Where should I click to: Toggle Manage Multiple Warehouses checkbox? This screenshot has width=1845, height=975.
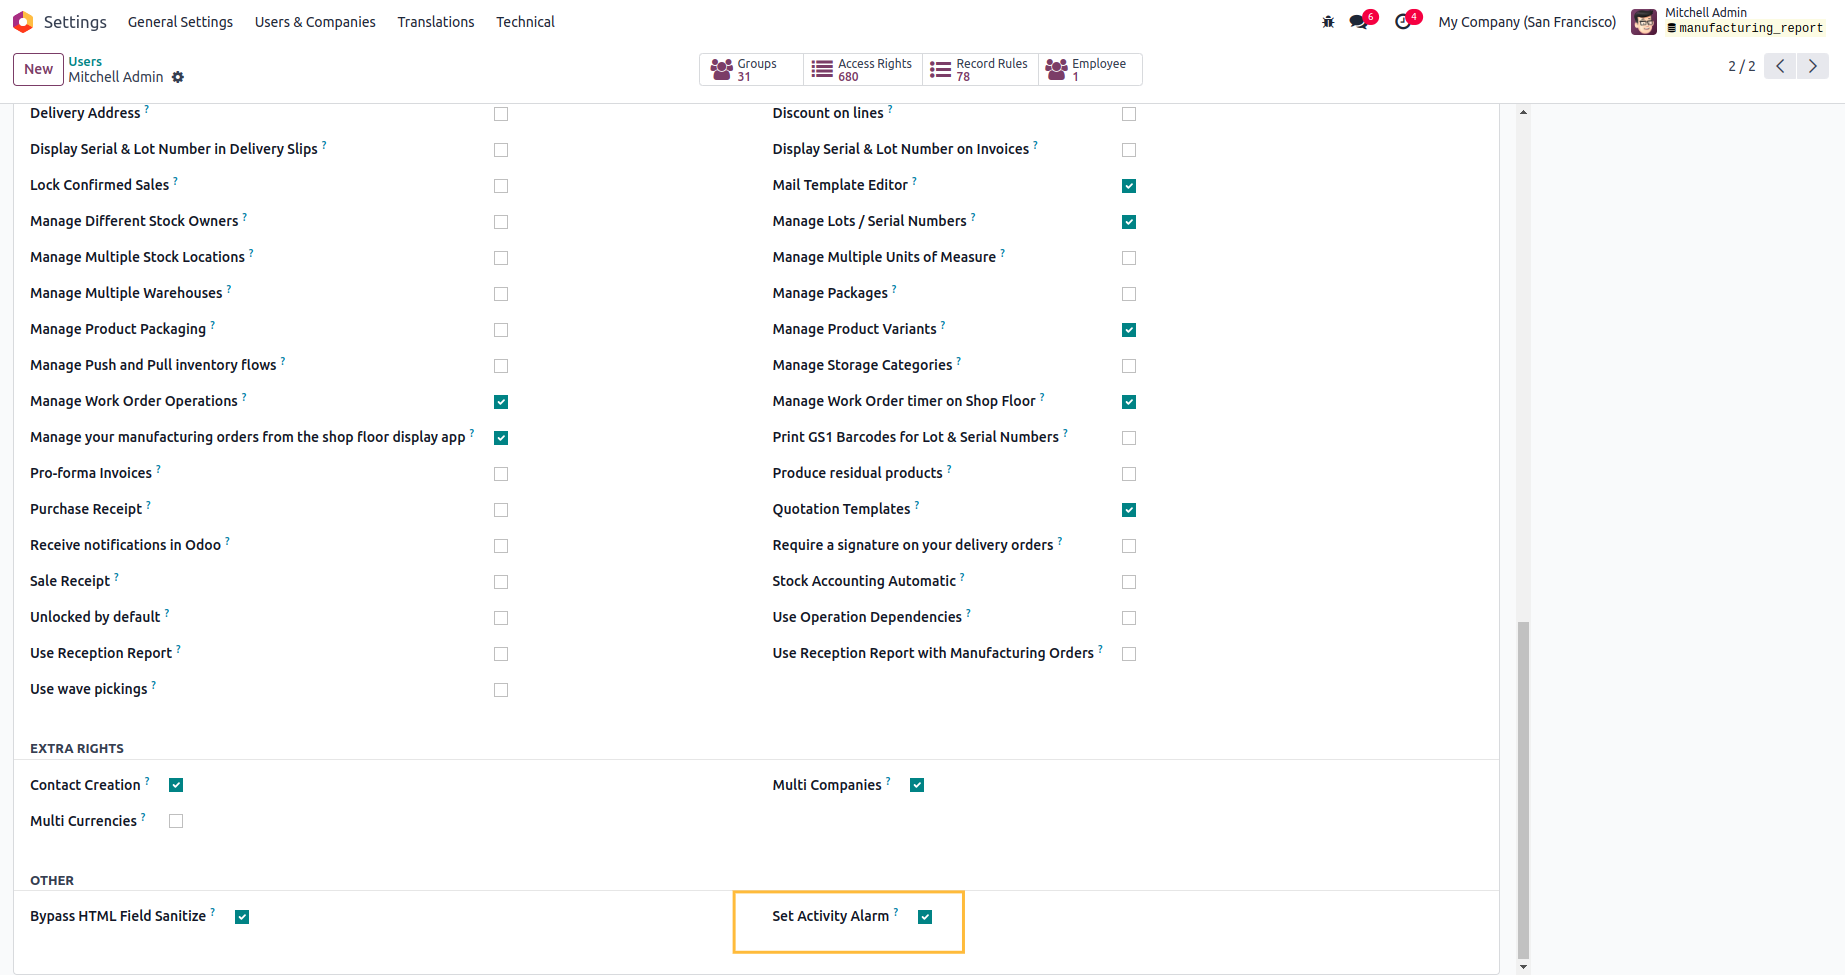[501, 294]
